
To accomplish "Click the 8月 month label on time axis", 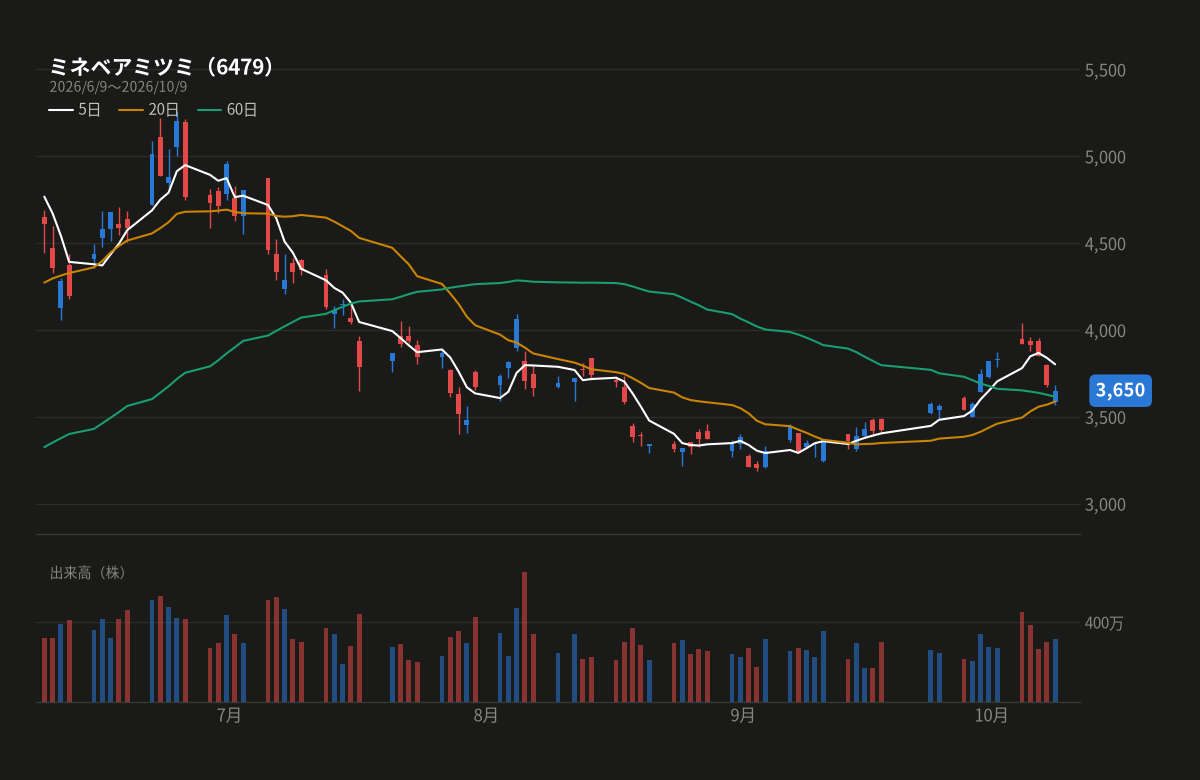I will [486, 715].
